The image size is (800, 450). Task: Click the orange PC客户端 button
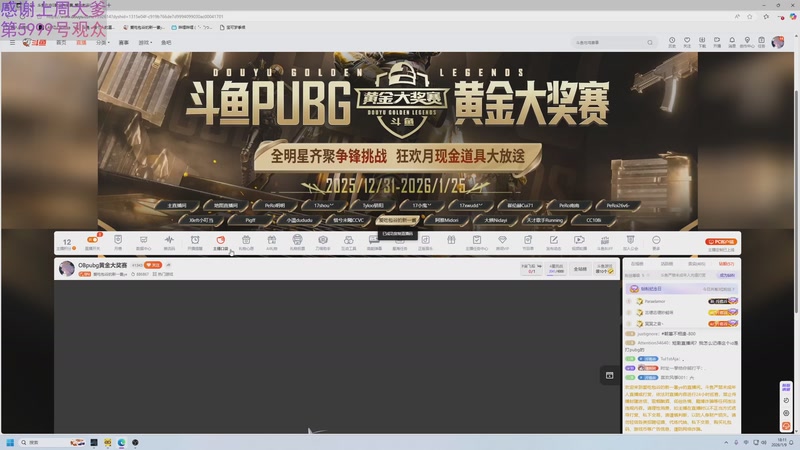click(721, 241)
